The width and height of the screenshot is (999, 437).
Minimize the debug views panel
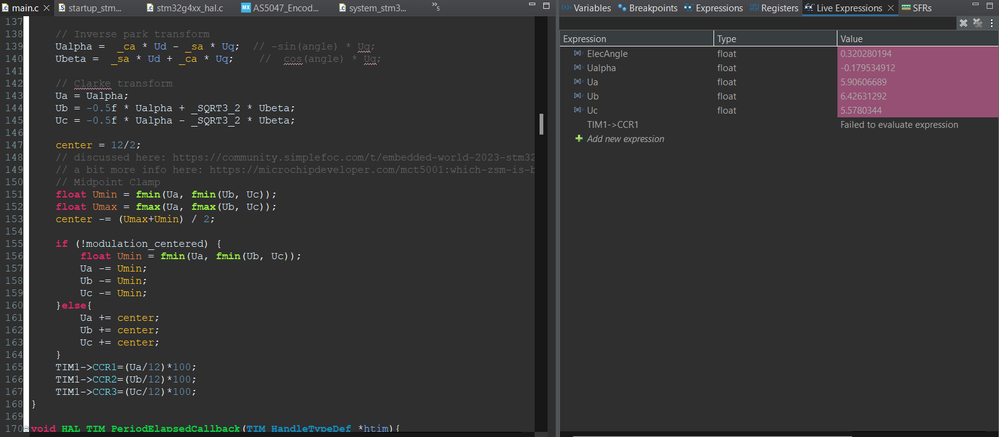pyautogui.click(x=975, y=5)
